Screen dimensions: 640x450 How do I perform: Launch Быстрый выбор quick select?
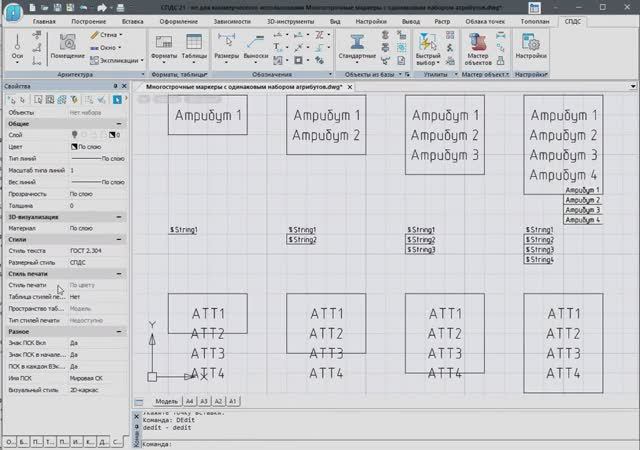coord(428,49)
